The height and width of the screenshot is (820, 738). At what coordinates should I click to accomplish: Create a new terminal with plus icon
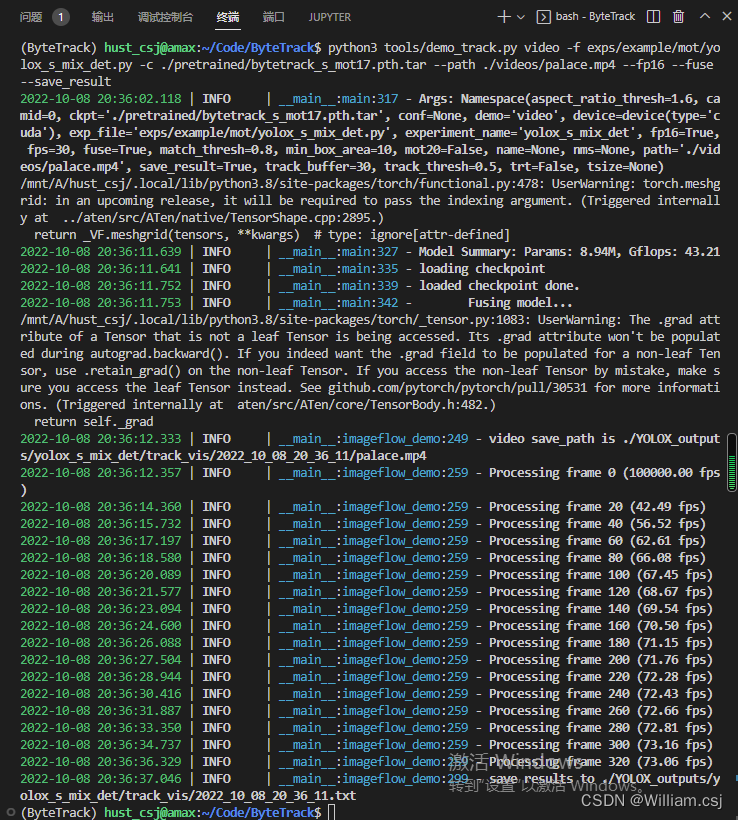[504, 17]
